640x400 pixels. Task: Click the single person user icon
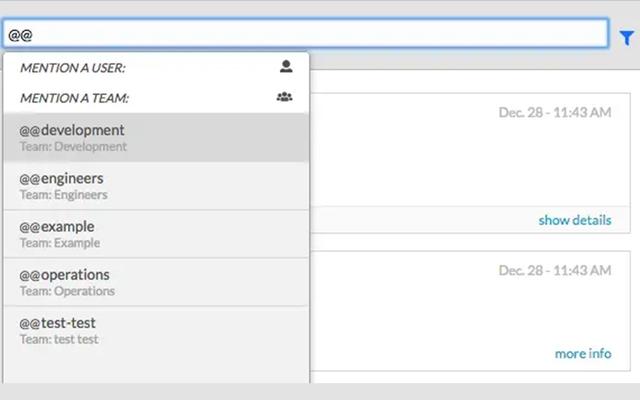coord(286,67)
